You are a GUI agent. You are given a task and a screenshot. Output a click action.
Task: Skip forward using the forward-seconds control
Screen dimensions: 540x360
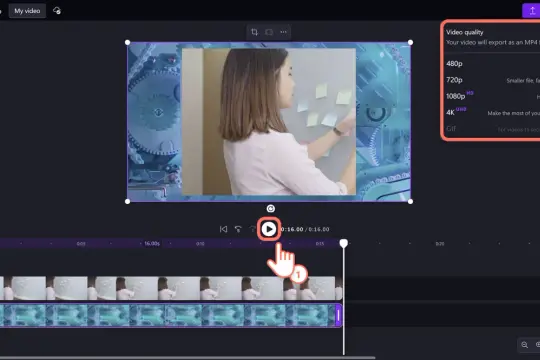(252, 229)
